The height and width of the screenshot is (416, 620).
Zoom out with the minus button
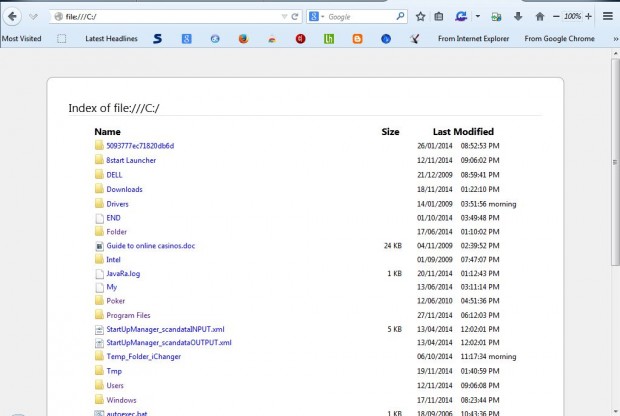[558, 17]
